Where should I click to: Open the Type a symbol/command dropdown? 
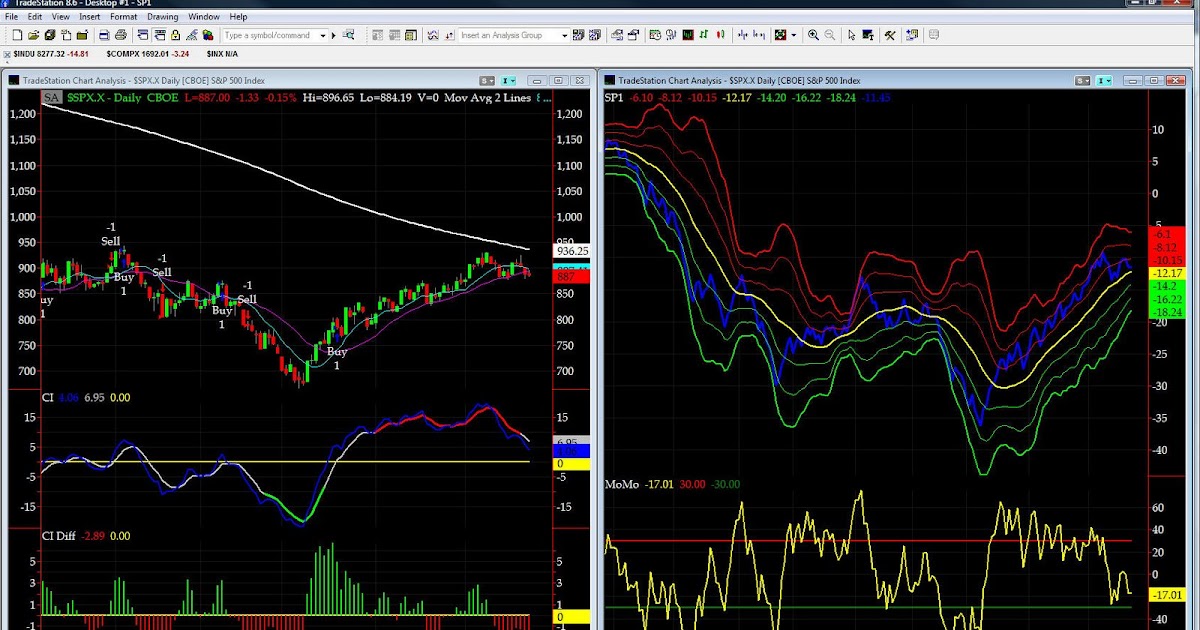pyautogui.click(x=323, y=35)
